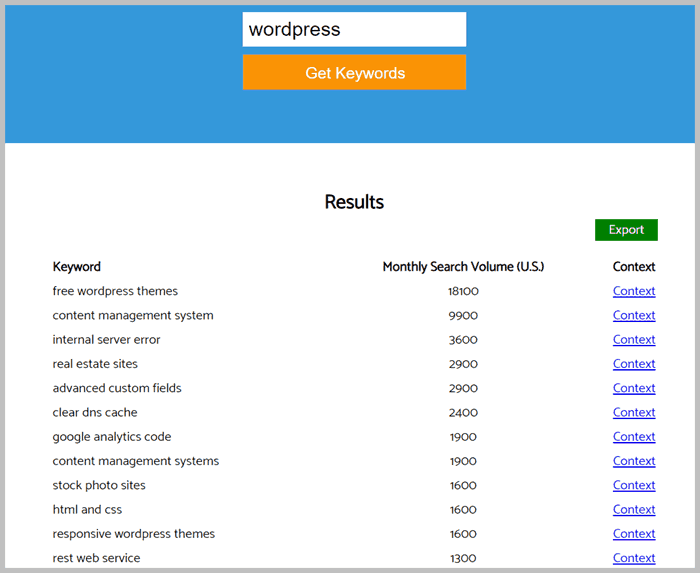Screen dimensions: 700x573
Task: Open Context link for content management system
Action: click(633, 316)
